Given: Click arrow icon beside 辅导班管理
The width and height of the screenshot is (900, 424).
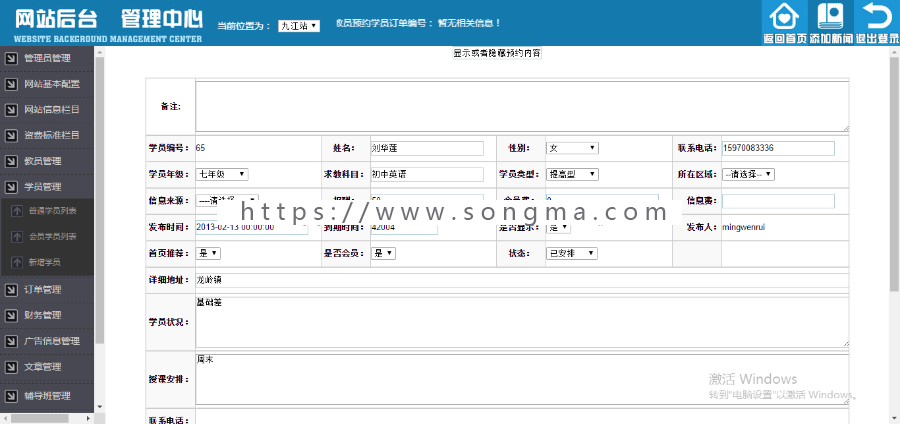Looking at the screenshot, I should (x=11, y=396).
